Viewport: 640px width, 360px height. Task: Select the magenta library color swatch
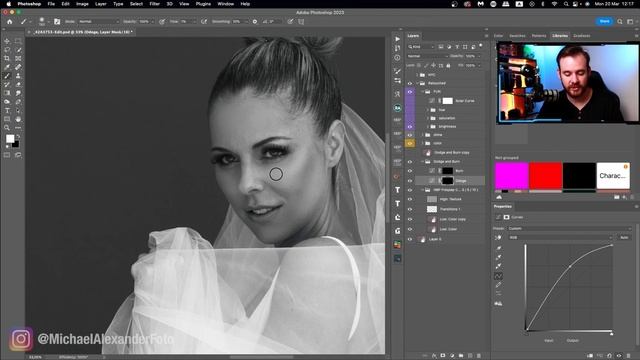[511, 176]
